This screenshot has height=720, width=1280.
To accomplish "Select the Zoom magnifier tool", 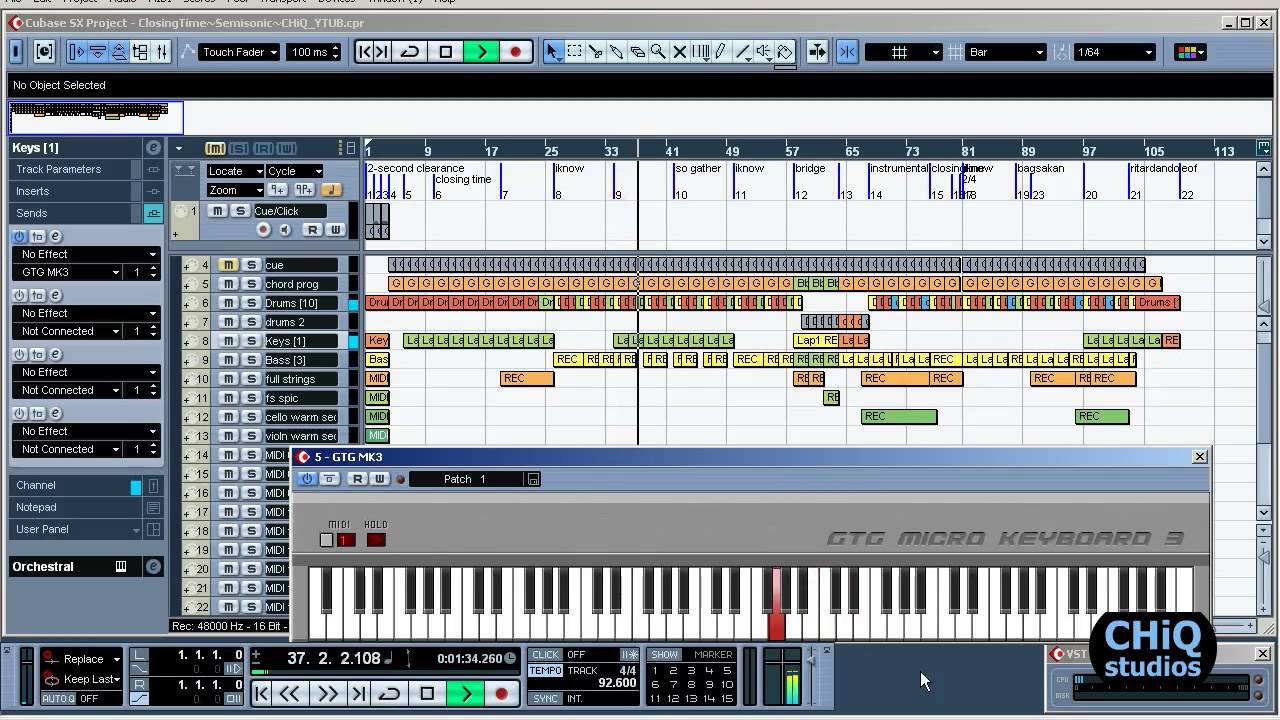I will [x=658, y=52].
